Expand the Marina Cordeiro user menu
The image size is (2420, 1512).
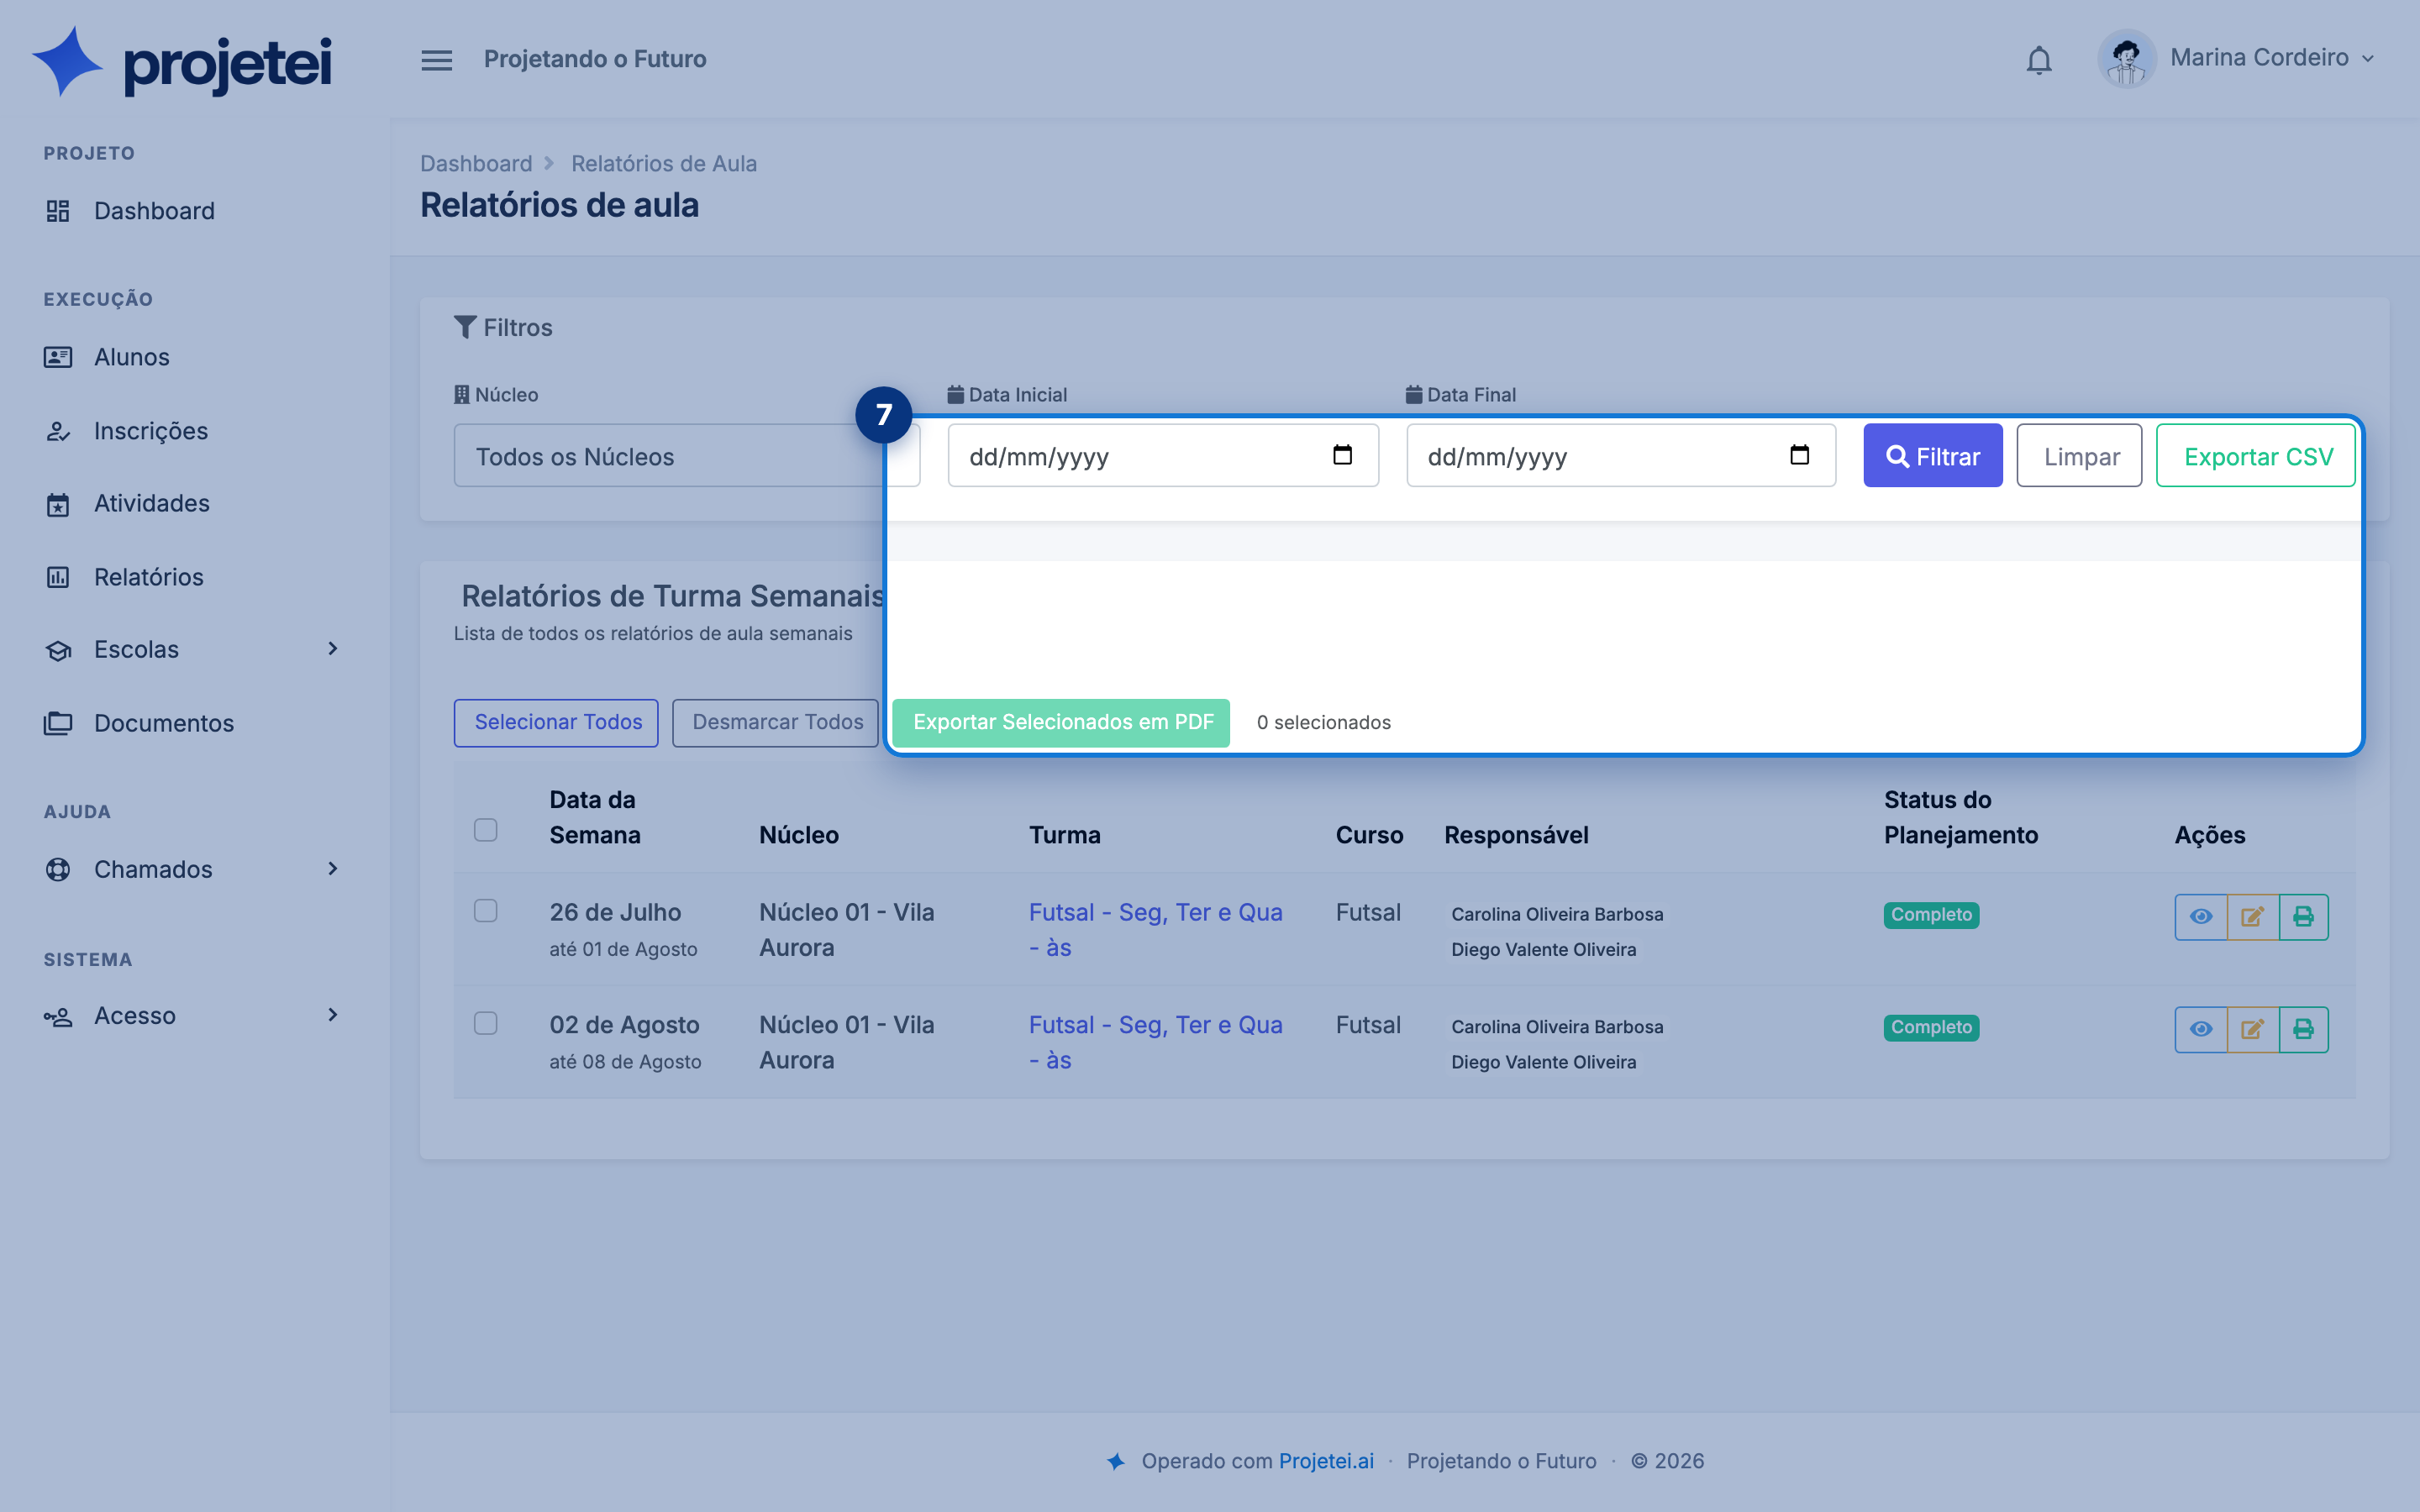tap(2271, 58)
